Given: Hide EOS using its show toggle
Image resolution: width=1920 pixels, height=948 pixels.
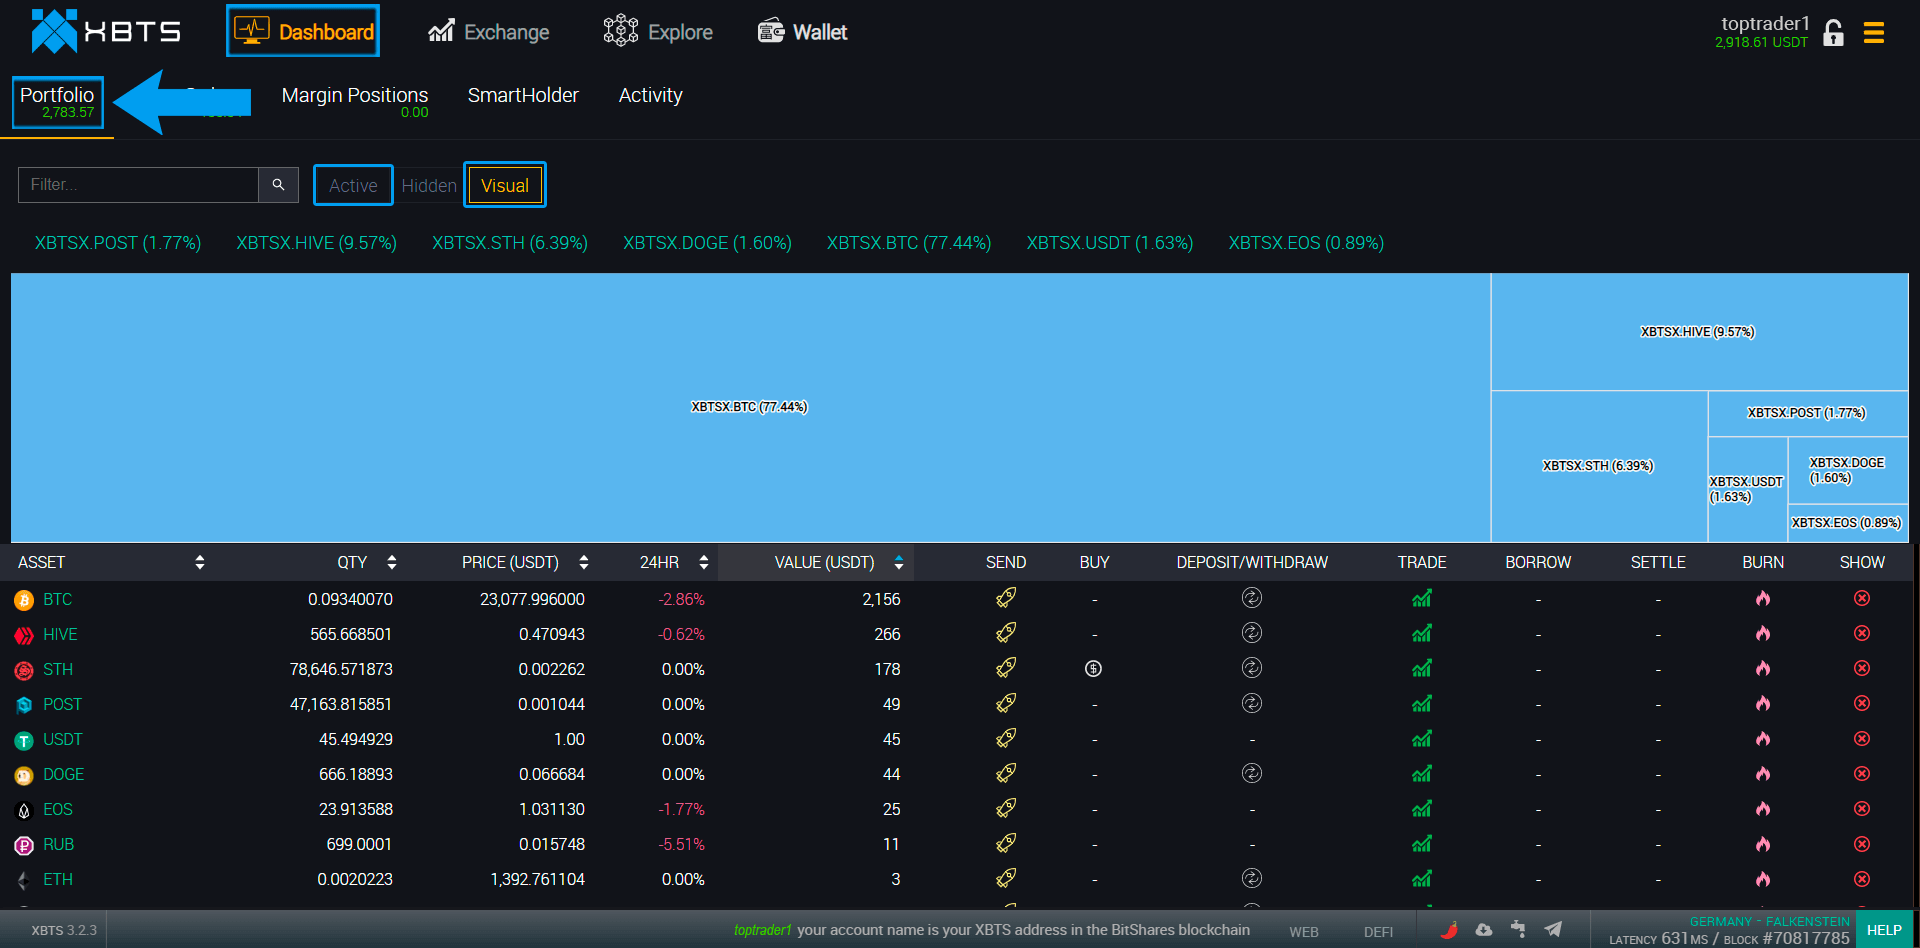Looking at the screenshot, I should coord(1862,808).
